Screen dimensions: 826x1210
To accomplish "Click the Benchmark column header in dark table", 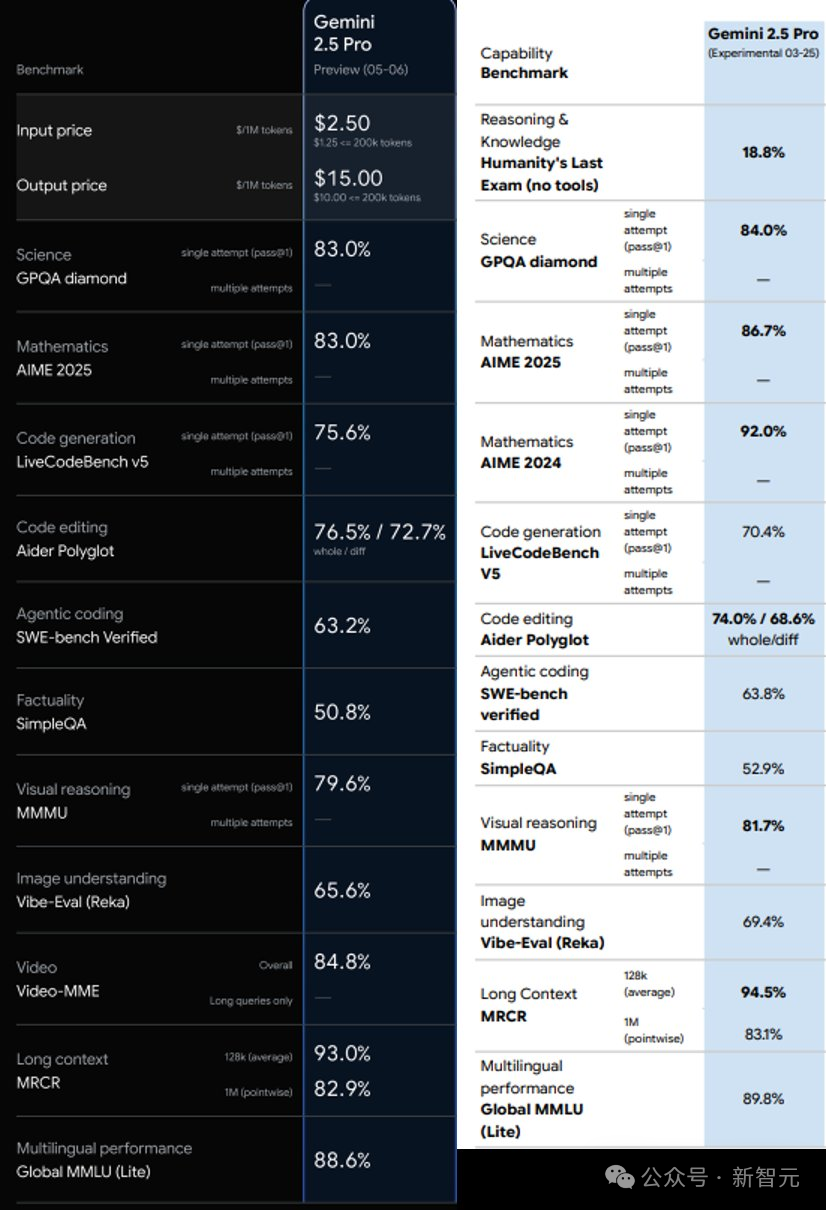I will point(50,70).
